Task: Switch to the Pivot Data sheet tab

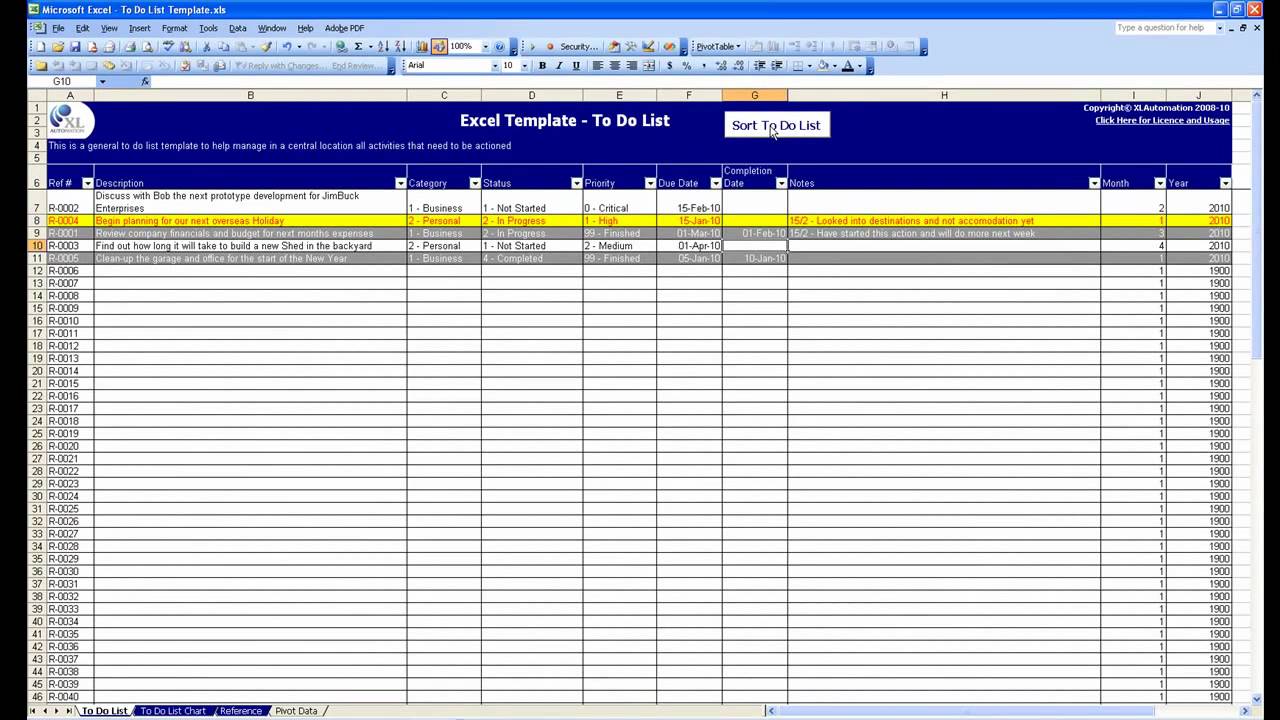Action: pos(296,711)
